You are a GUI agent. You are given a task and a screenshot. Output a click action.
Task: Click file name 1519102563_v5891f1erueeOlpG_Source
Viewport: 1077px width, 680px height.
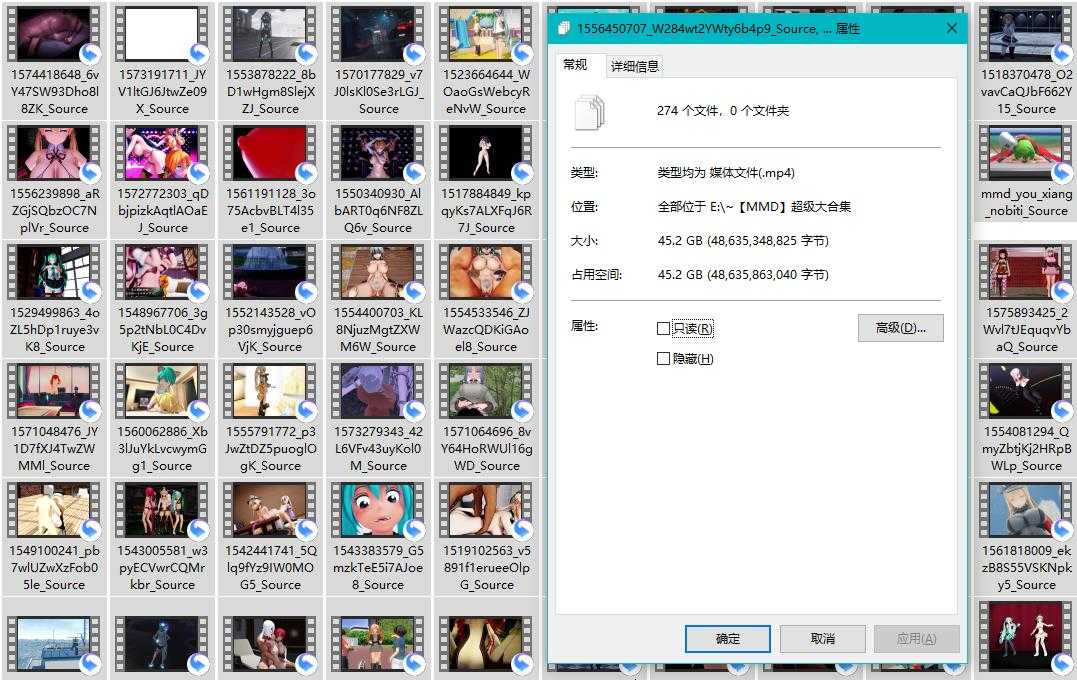click(x=486, y=567)
